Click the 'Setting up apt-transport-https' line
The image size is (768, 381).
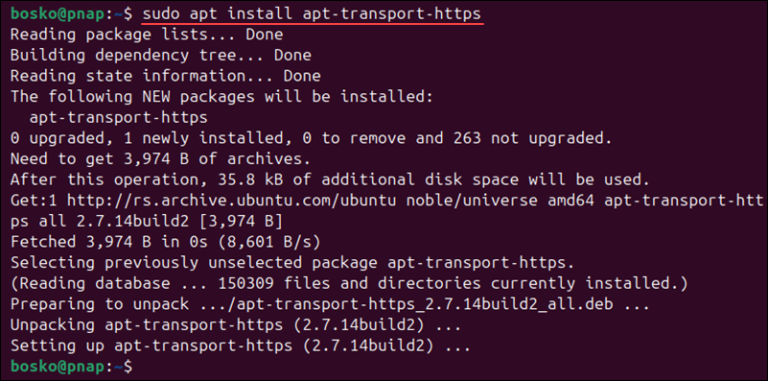(240, 346)
